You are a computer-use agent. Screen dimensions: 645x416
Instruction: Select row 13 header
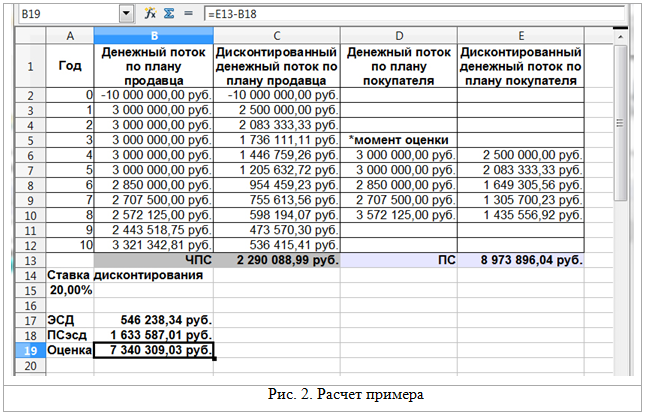(x=31, y=259)
